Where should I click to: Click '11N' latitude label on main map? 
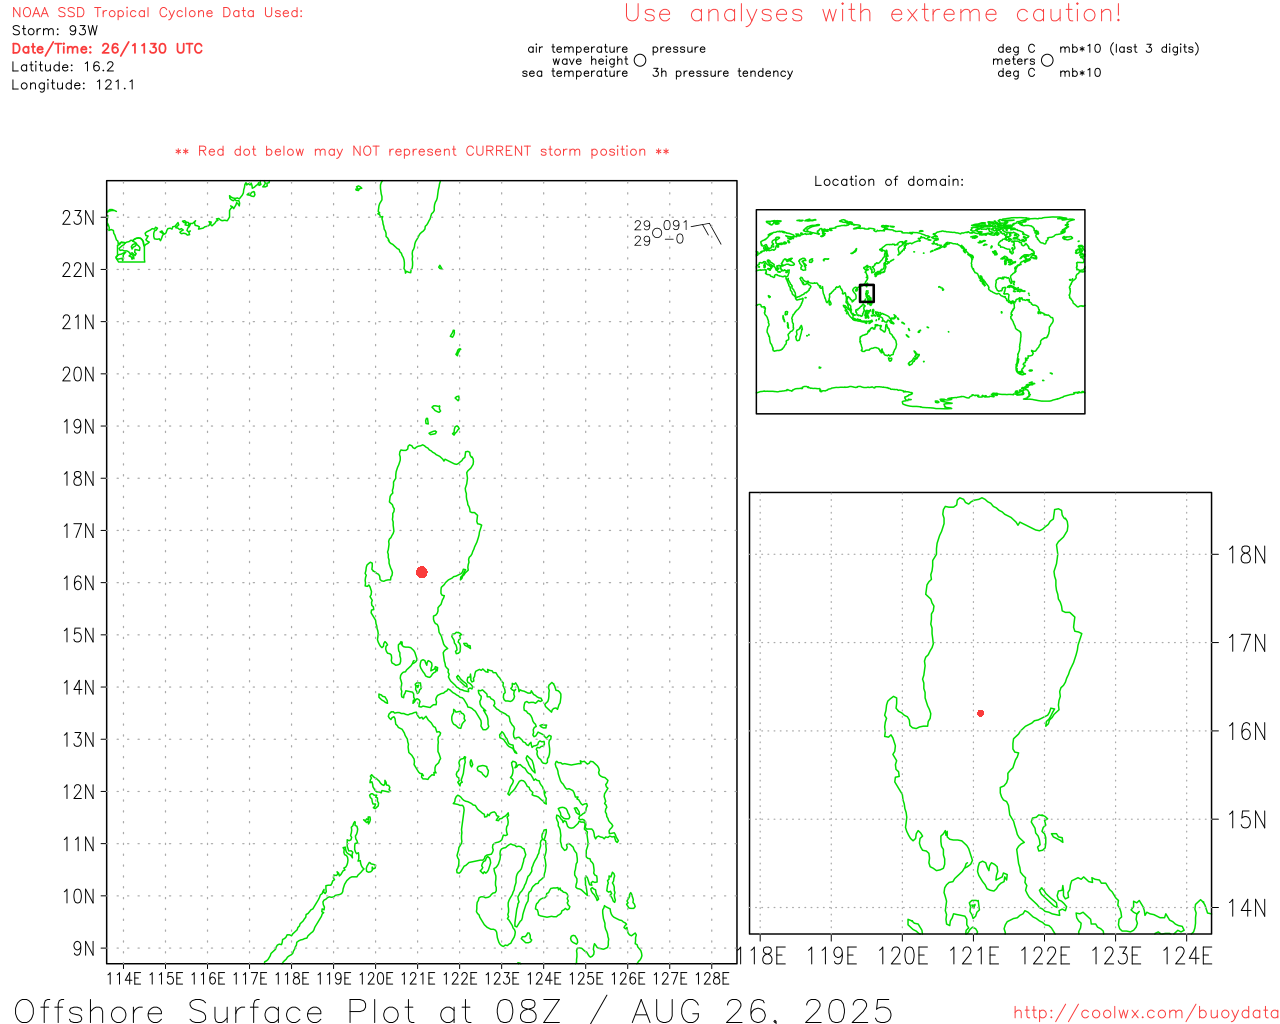[x=78, y=844]
